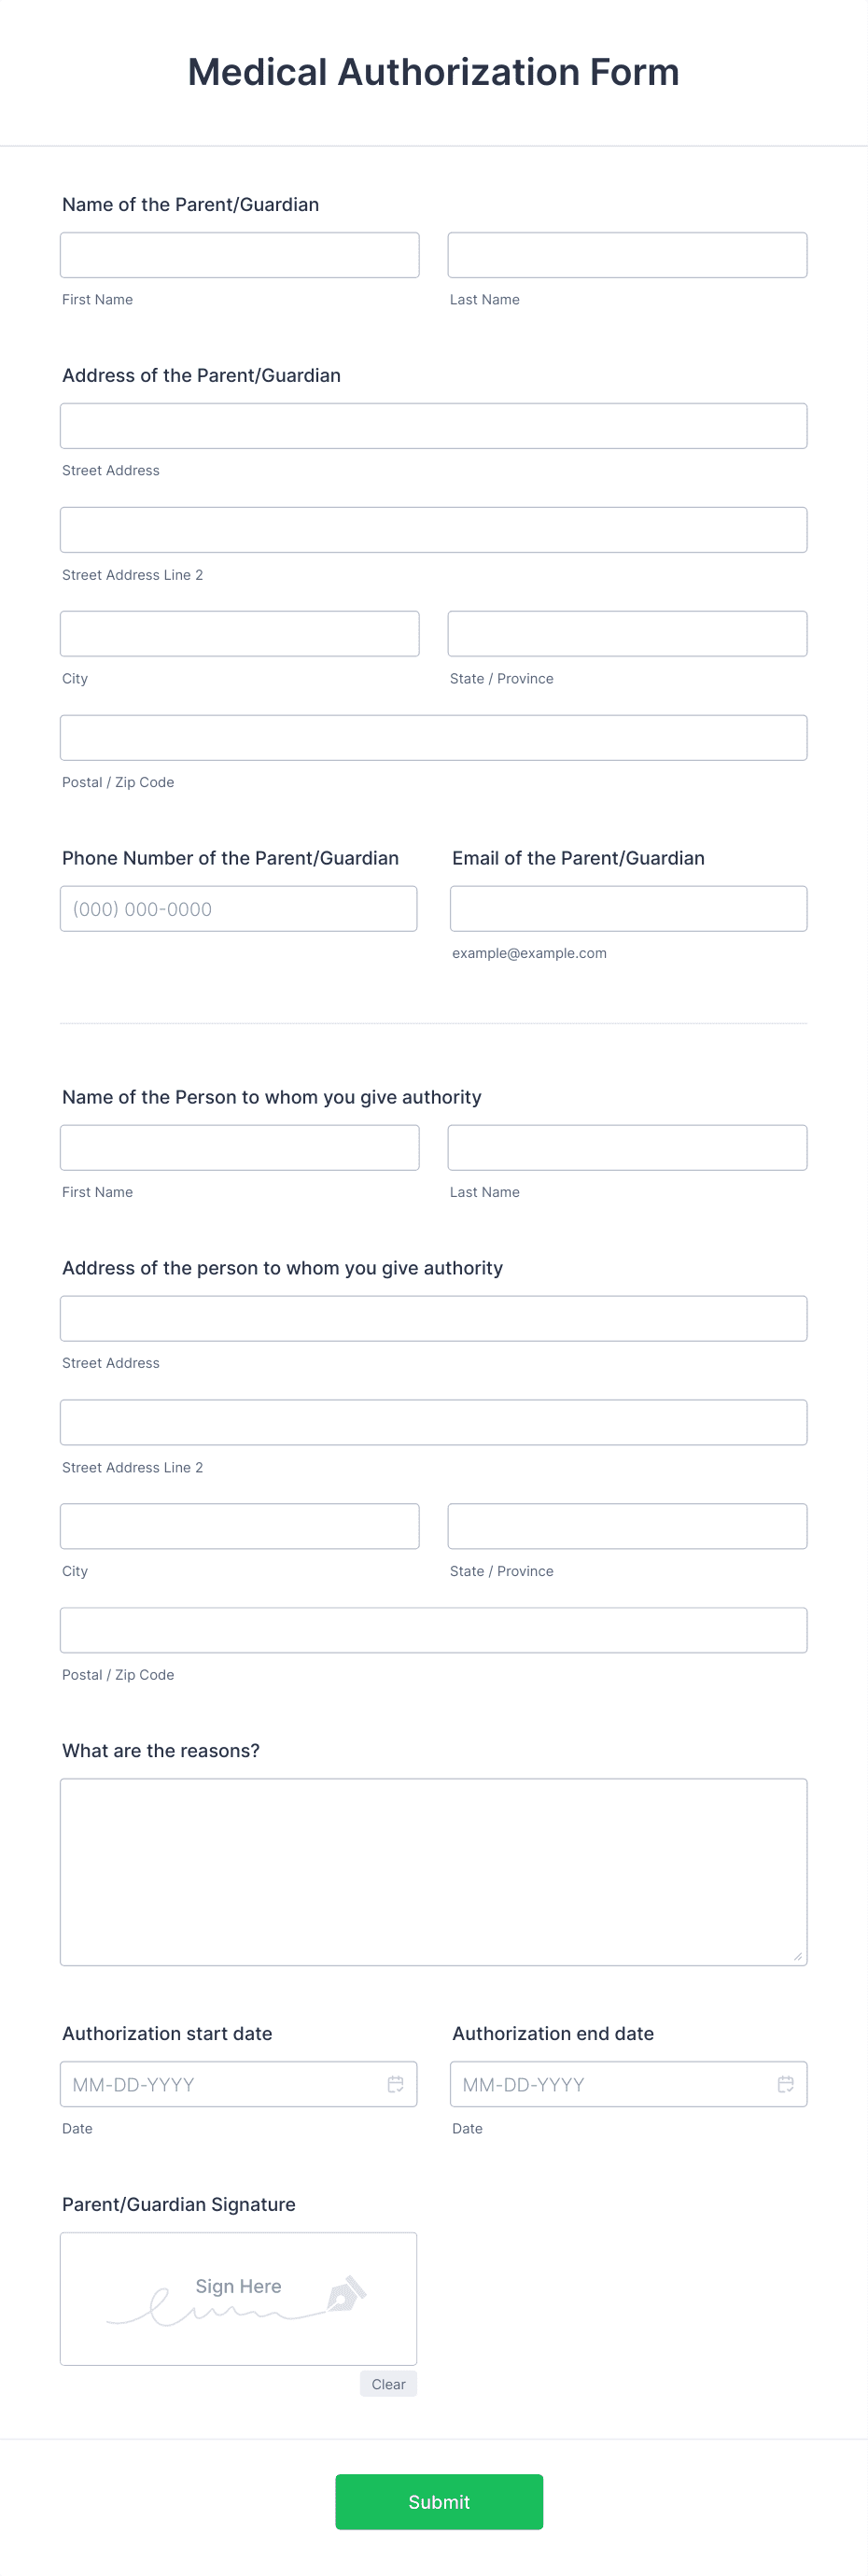Select the parent's Street Address field
Image resolution: width=868 pixels, height=2576 pixels.
pos(433,425)
